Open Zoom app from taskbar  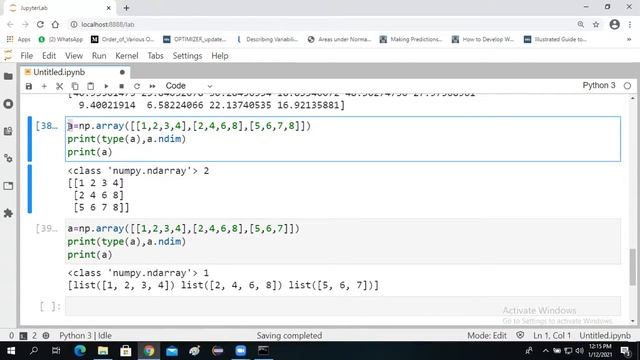pyautogui.click(x=240, y=351)
